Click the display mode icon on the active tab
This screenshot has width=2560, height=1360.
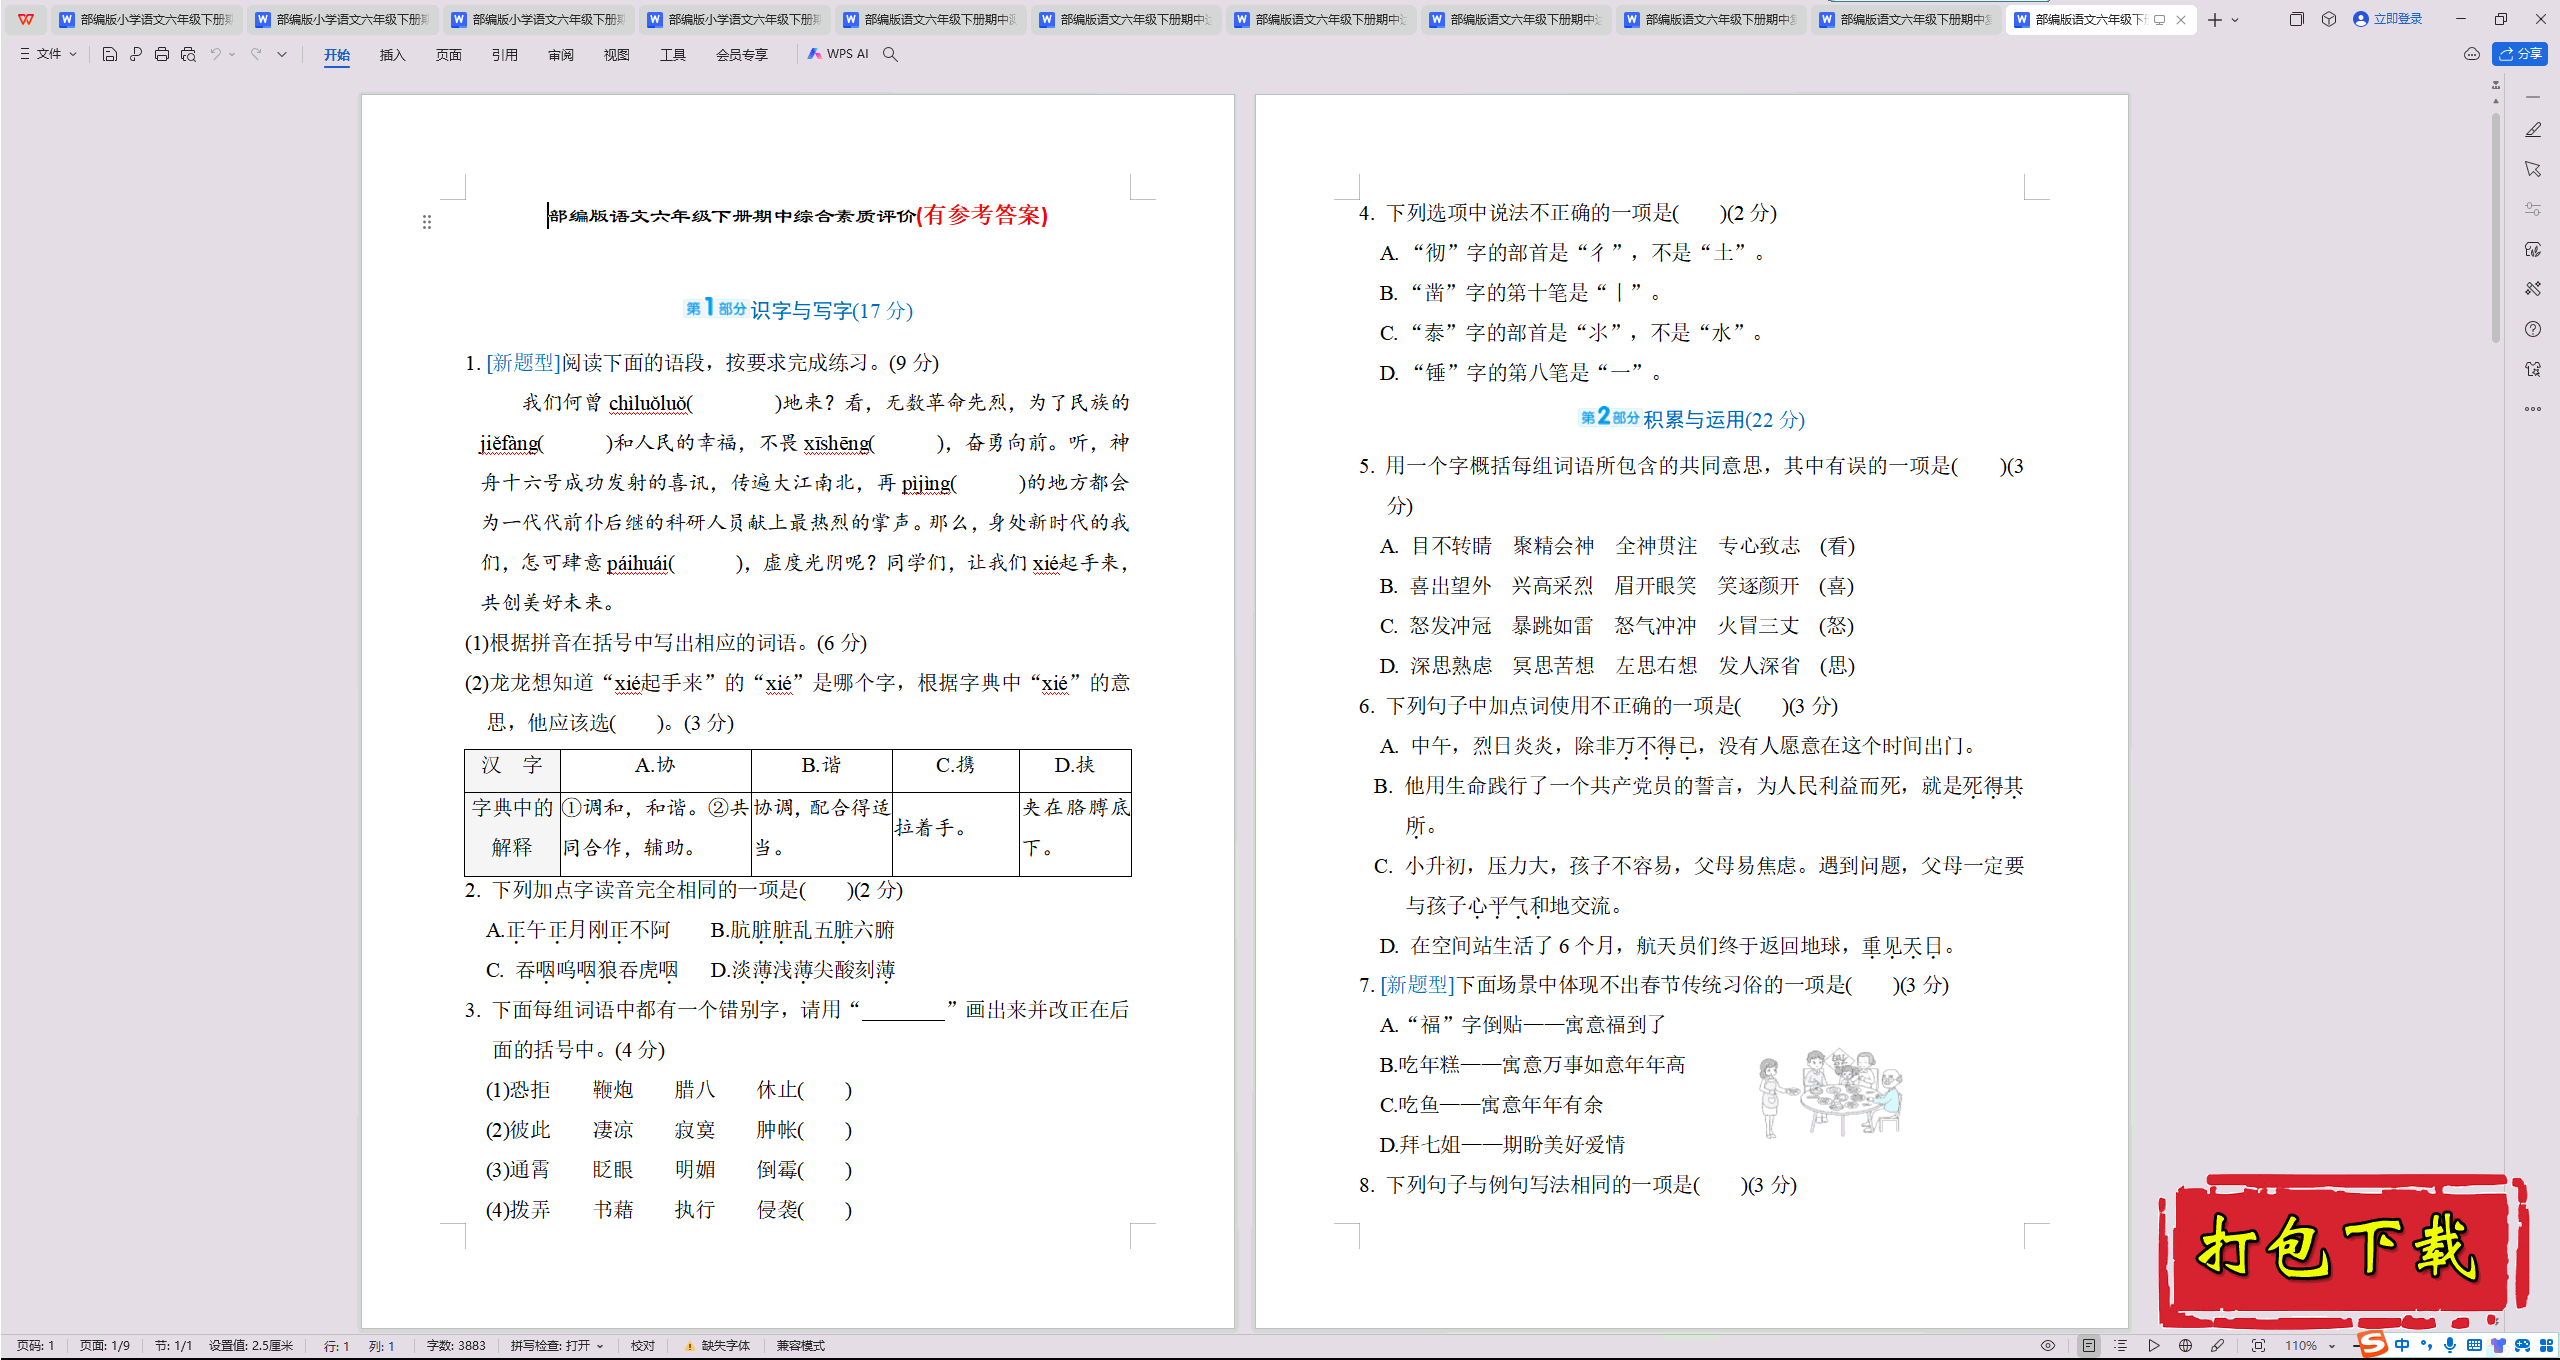(x=2160, y=19)
